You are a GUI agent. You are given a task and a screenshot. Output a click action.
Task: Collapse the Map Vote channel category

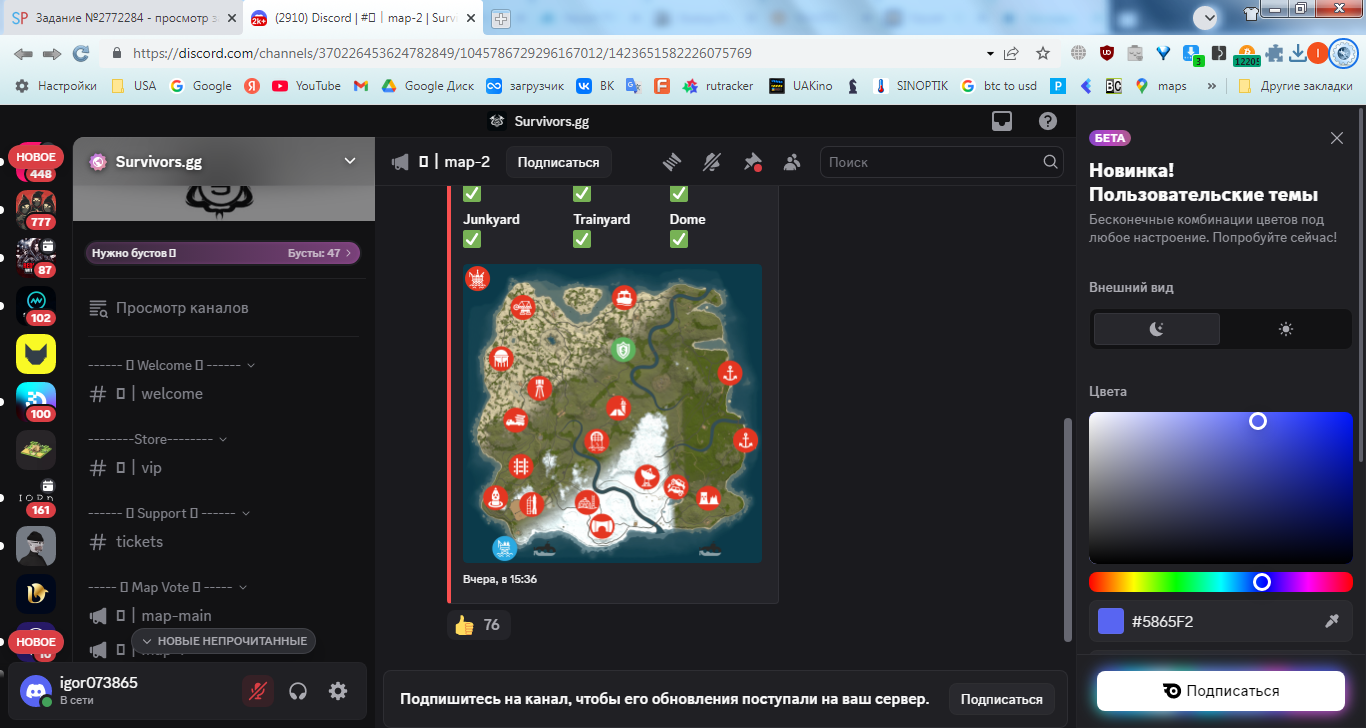point(168,587)
